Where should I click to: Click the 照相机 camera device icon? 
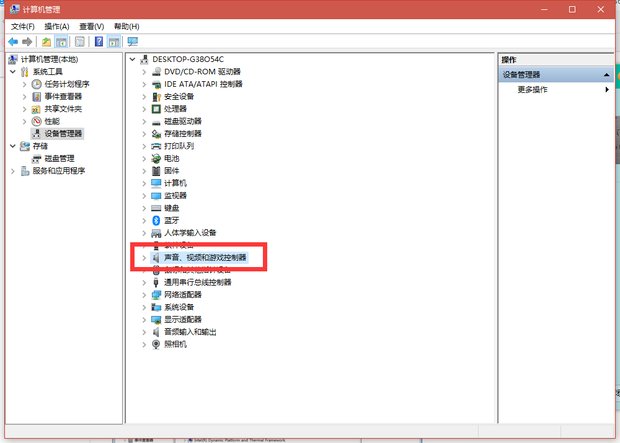click(x=156, y=344)
